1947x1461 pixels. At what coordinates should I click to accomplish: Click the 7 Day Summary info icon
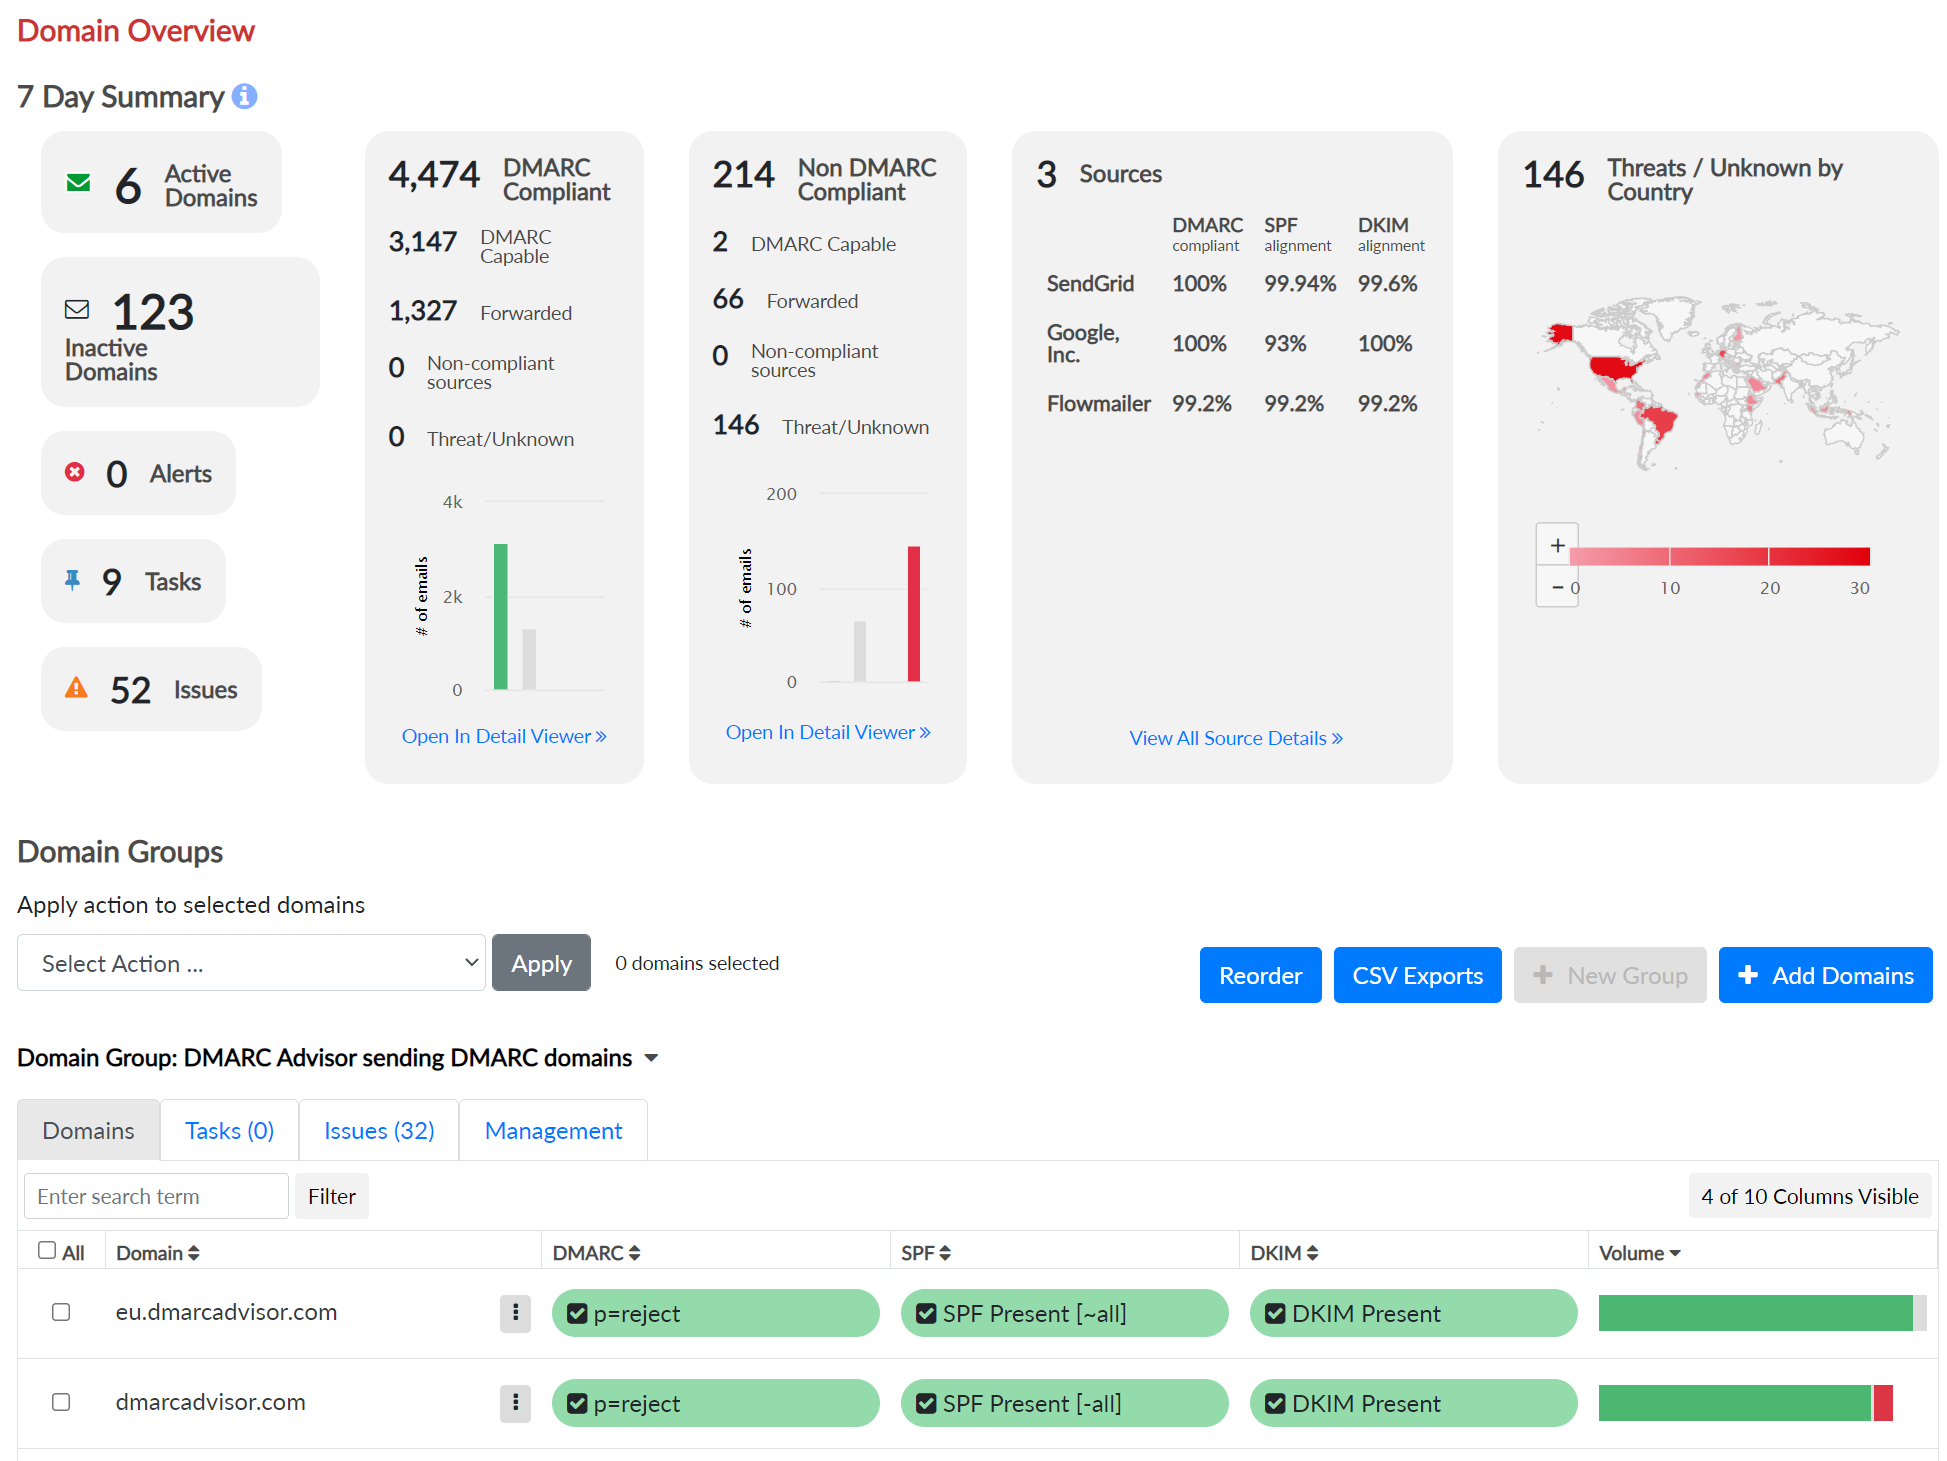[x=244, y=96]
